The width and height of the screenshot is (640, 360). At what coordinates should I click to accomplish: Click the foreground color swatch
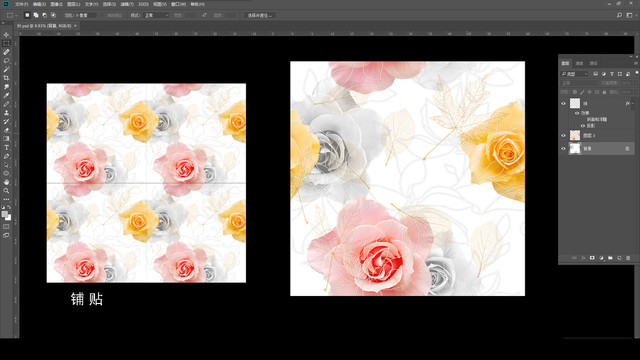[x=4, y=214]
